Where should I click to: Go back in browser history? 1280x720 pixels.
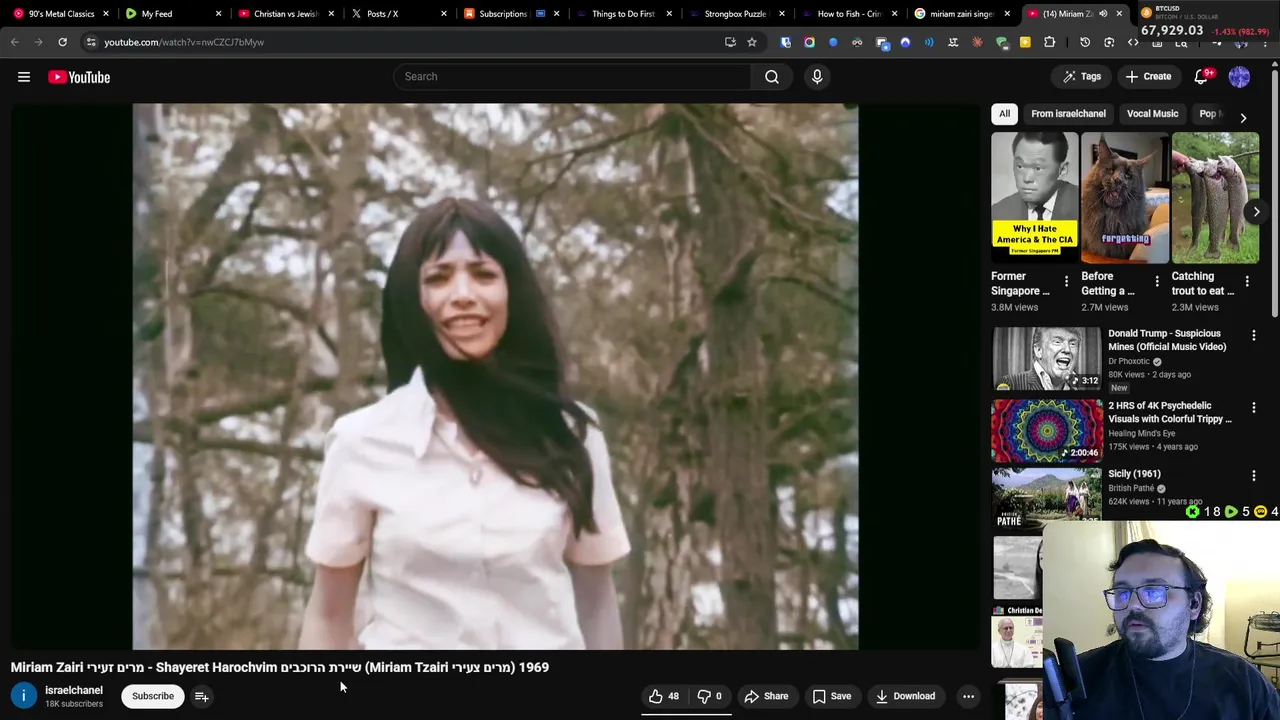pos(15,42)
